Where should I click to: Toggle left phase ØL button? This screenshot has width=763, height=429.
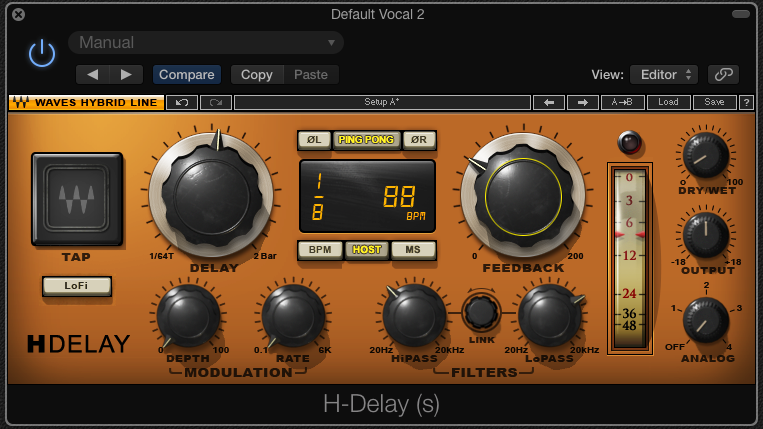point(314,140)
